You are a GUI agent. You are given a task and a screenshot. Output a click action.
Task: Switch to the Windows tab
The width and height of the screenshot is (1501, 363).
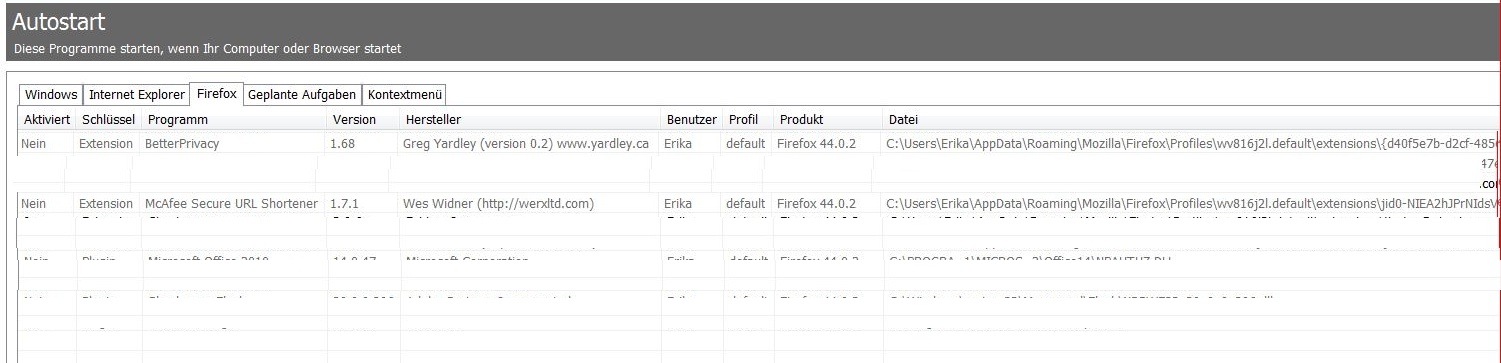click(x=51, y=95)
